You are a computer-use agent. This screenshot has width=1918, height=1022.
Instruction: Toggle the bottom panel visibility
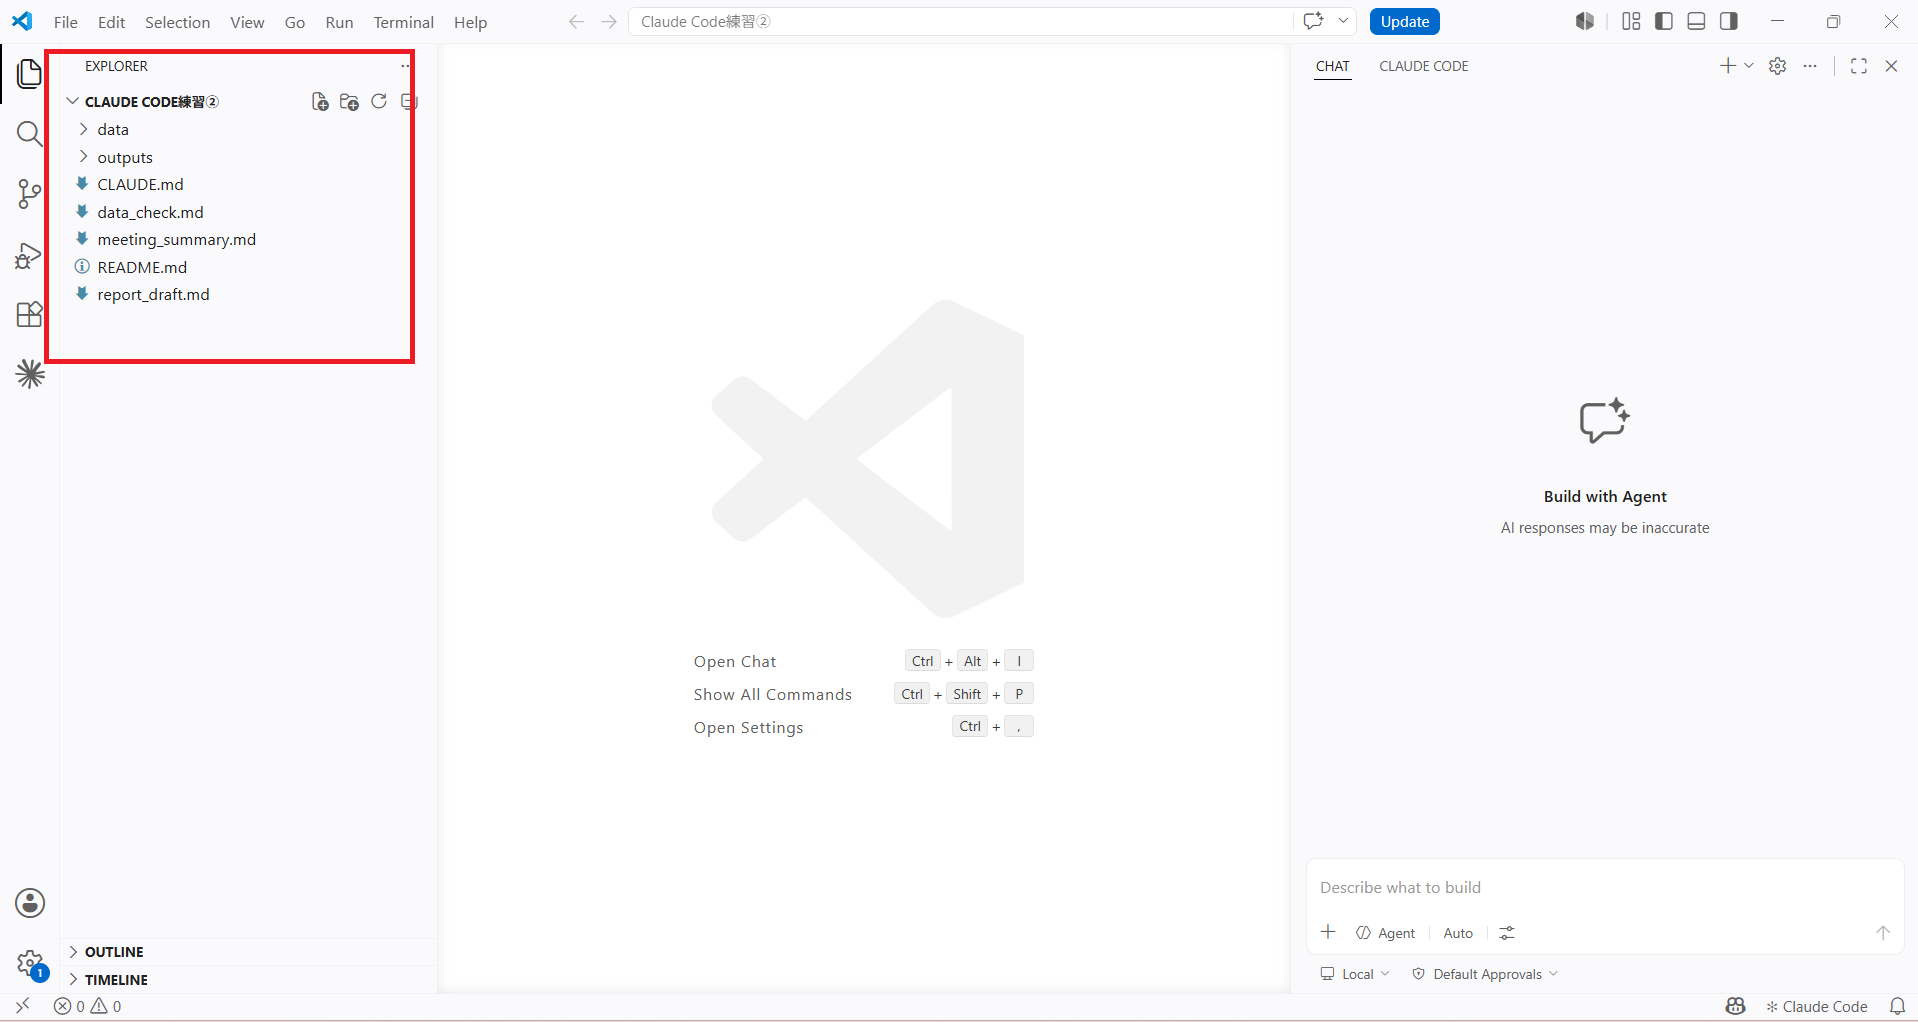(1696, 21)
